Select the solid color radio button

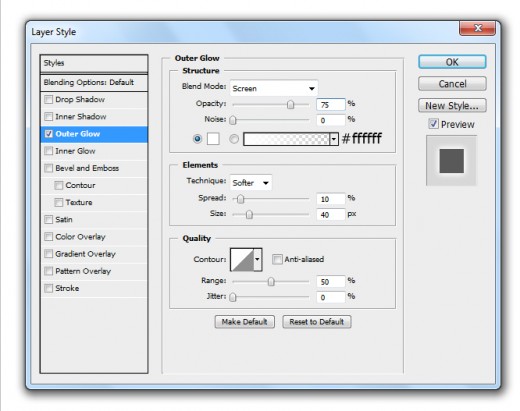pos(197,138)
